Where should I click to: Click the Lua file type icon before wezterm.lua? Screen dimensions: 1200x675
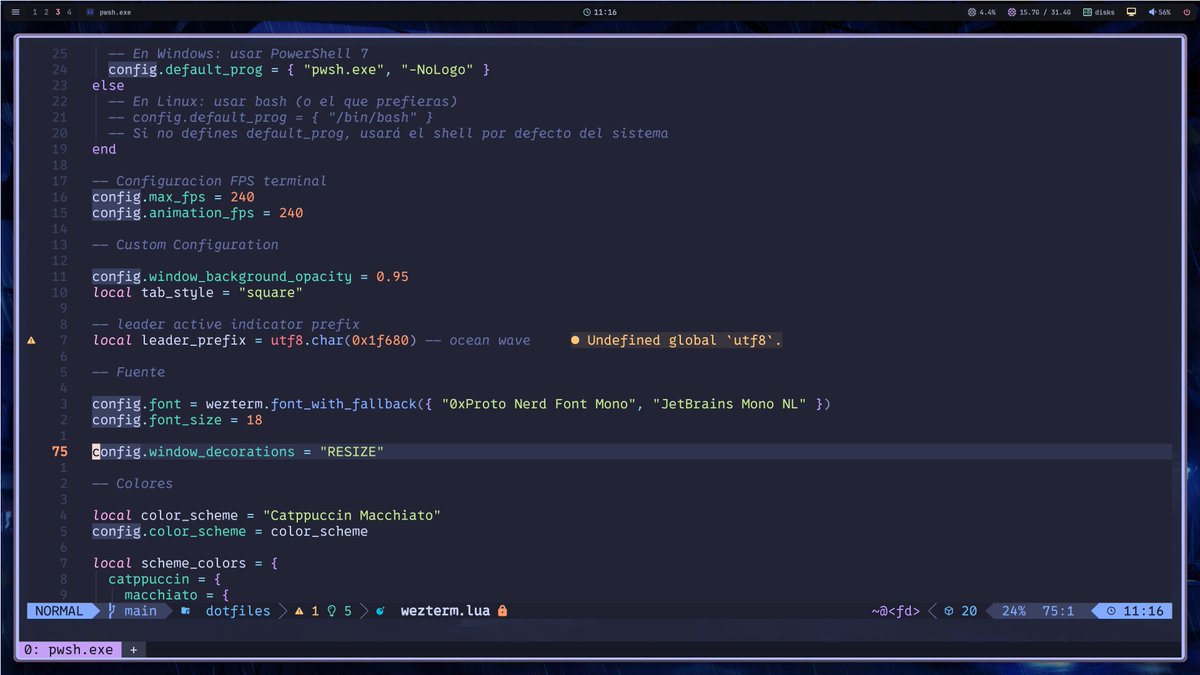(x=381, y=611)
